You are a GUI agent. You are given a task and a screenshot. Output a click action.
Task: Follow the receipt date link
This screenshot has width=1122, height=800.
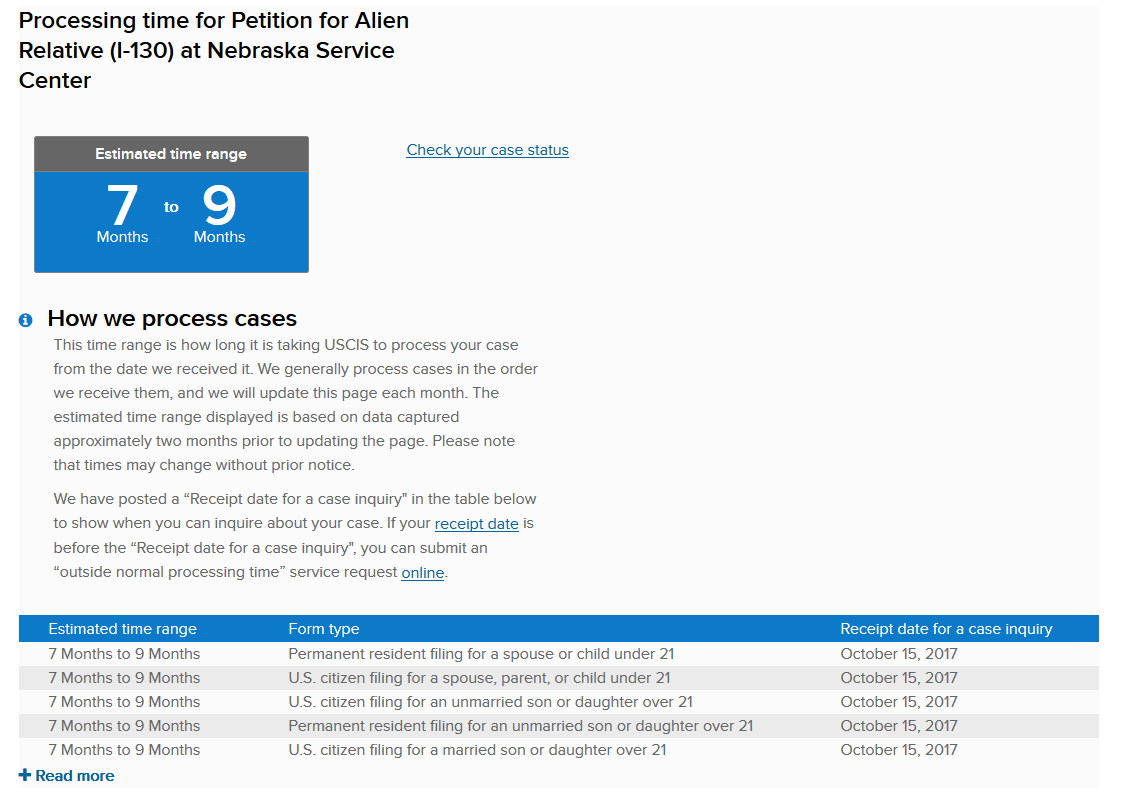tap(477, 524)
